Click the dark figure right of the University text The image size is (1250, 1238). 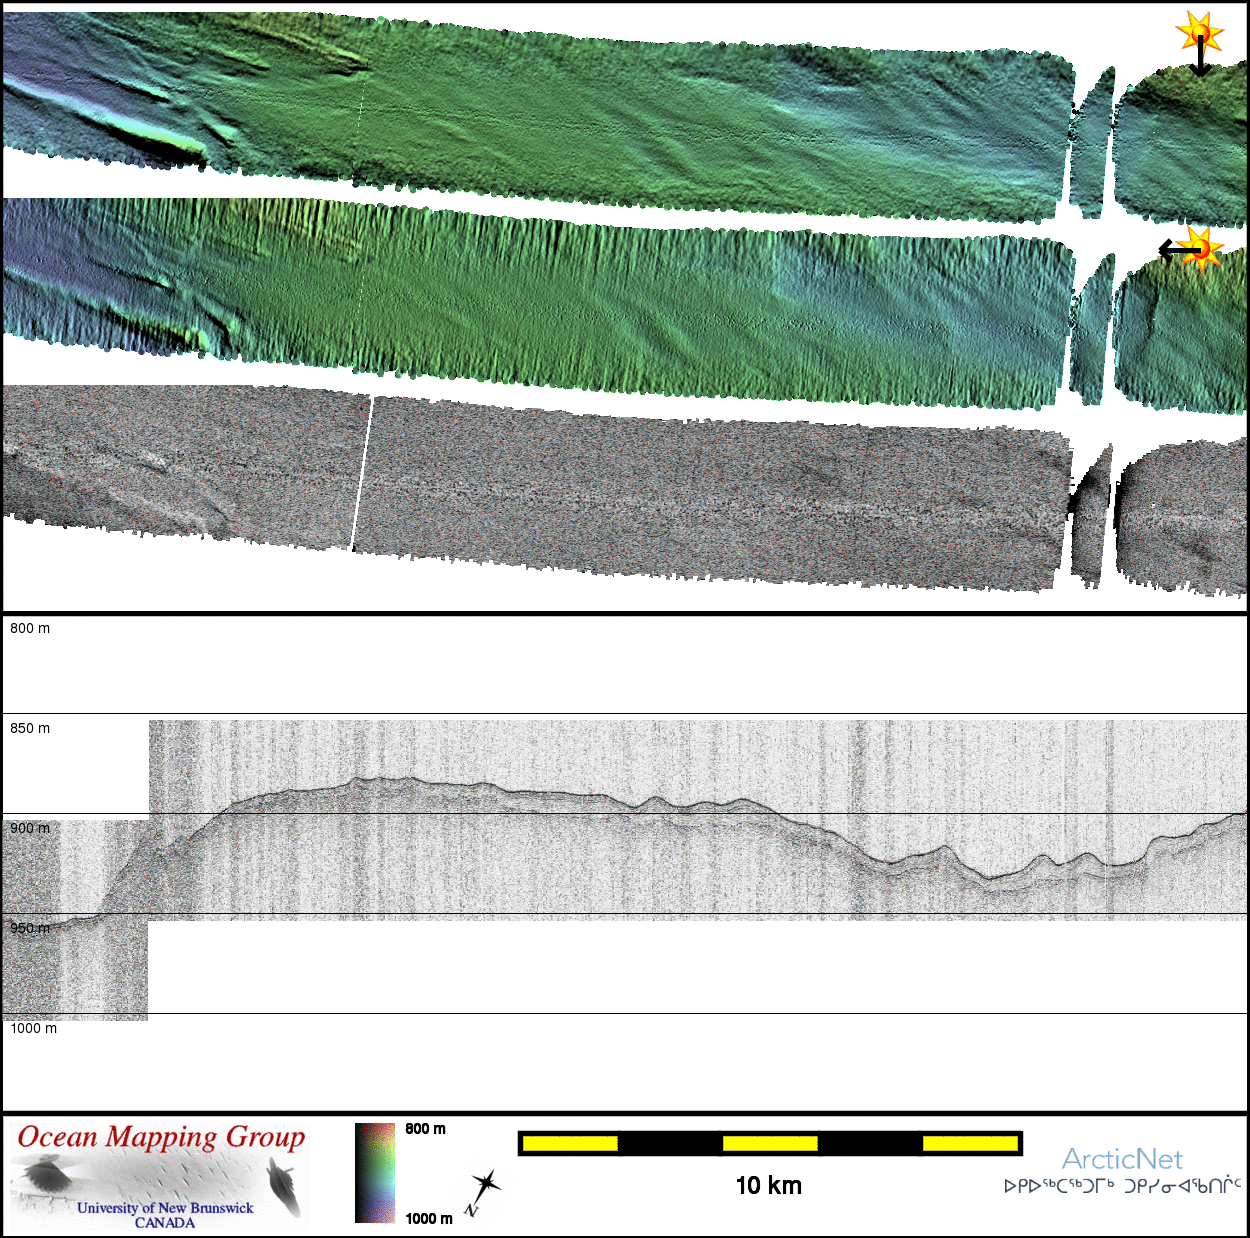pos(285,1186)
